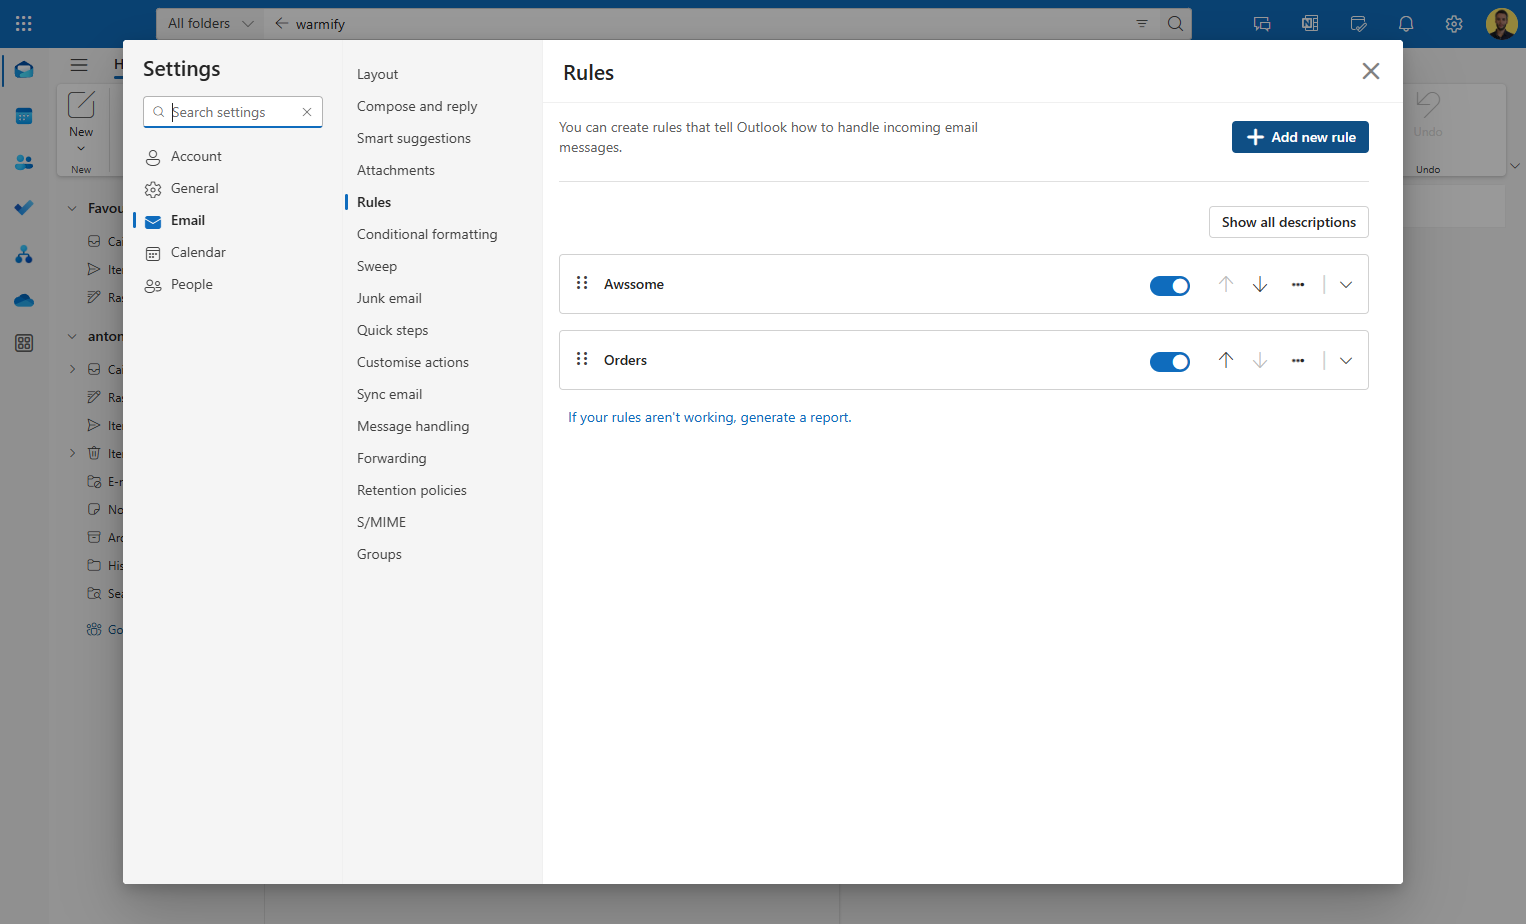Open search filter options icon
Screen dimensions: 1526x924
[x=1142, y=24]
